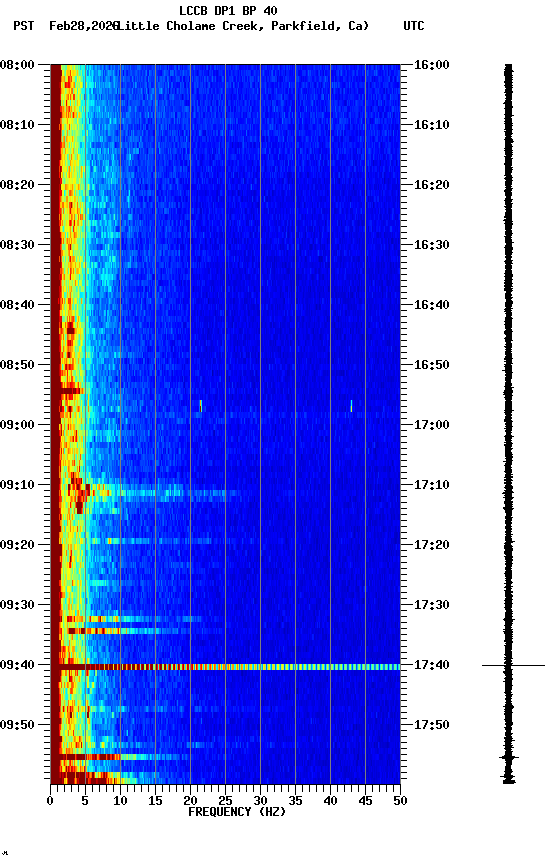The width and height of the screenshot is (552, 864).
Task: Click the 17:30 UTC time label
Action: (431, 605)
